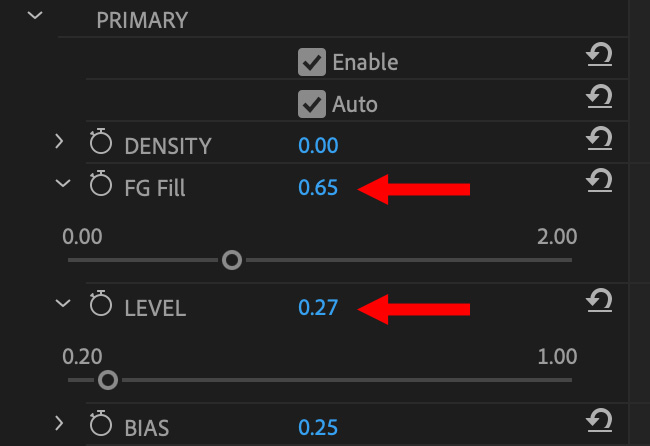The height and width of the screenshot is (446, 650).
Task: Expand the DENSITY property
Action: pos(61,143)
